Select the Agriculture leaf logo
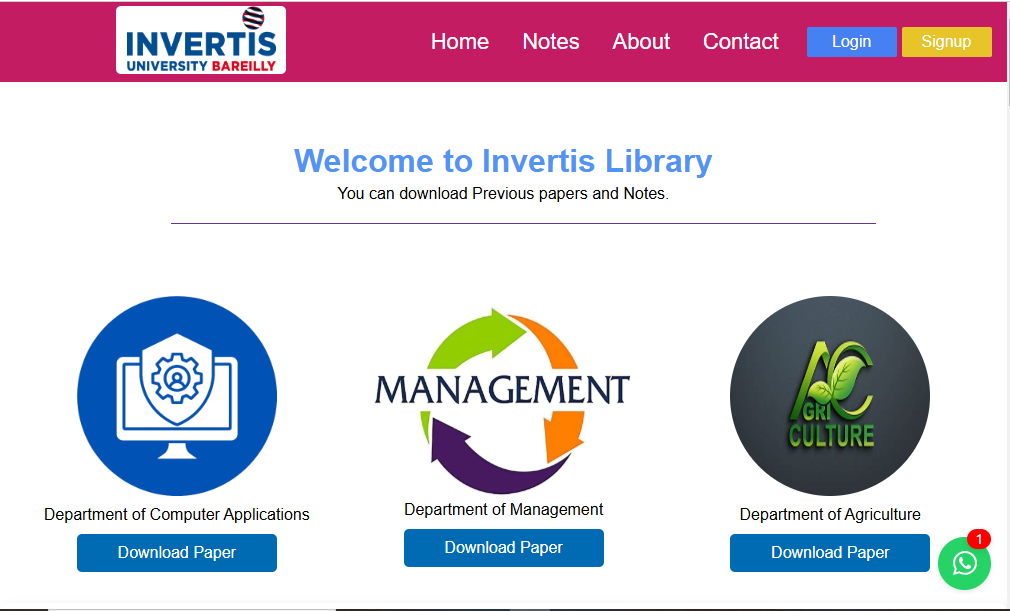1010x611 pixels. [830, 396]
